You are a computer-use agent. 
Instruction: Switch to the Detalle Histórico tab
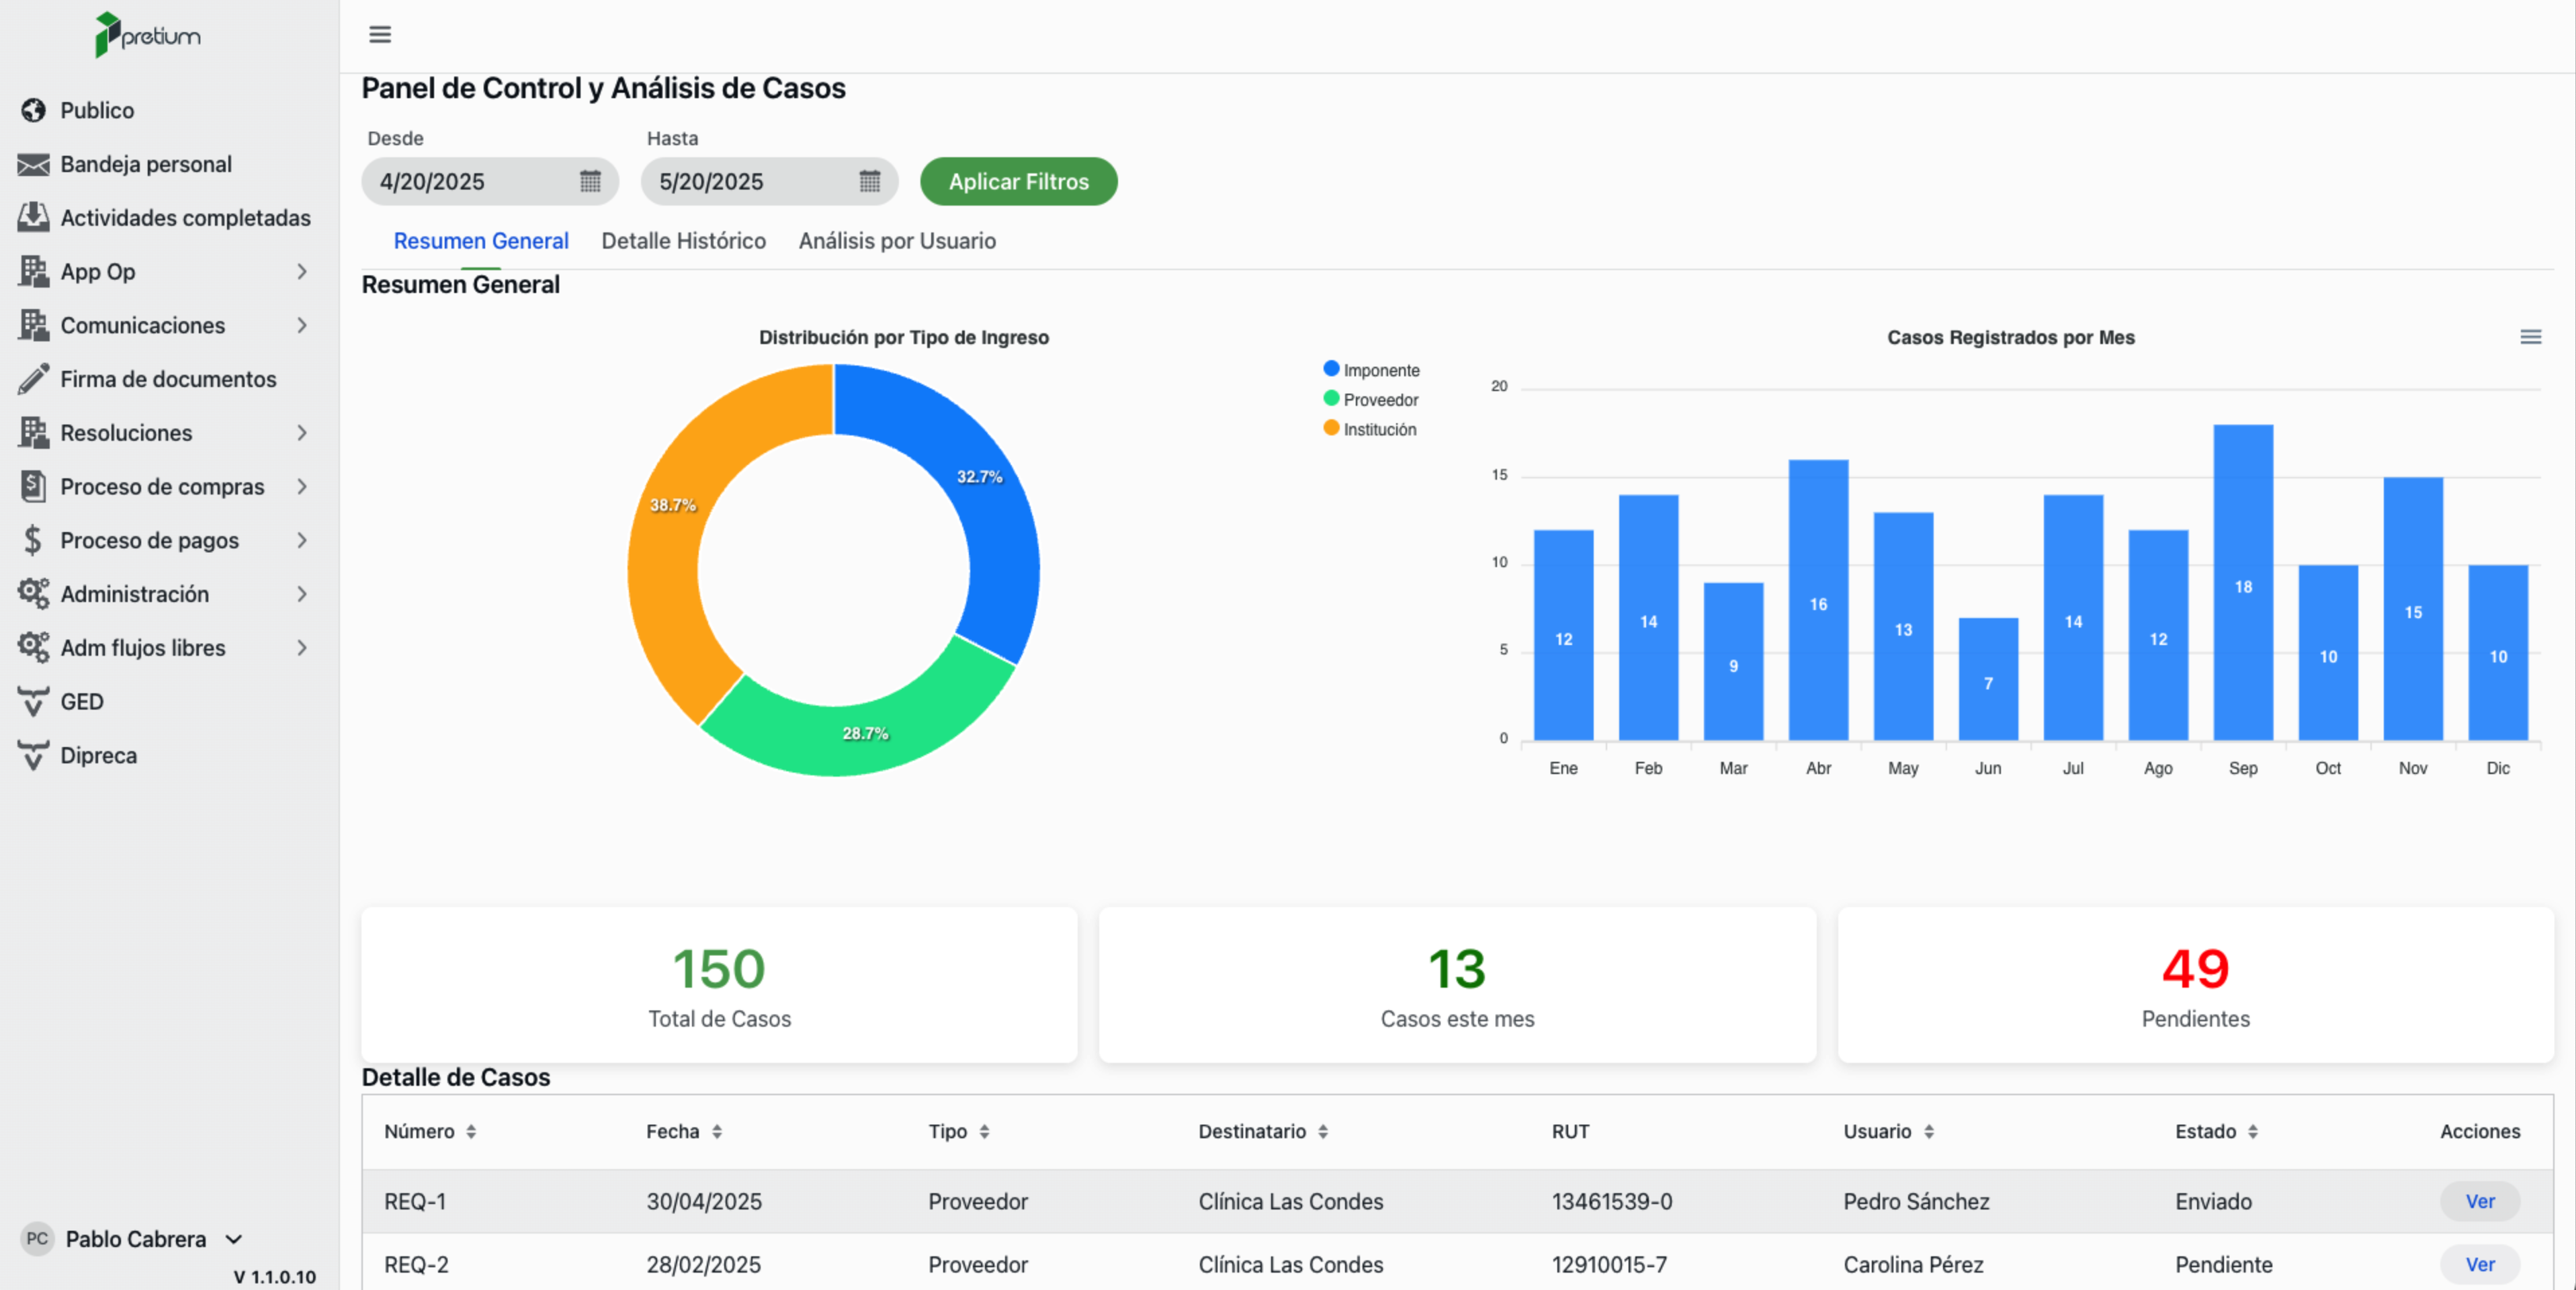pyautogui.click(x=683, y=241)
